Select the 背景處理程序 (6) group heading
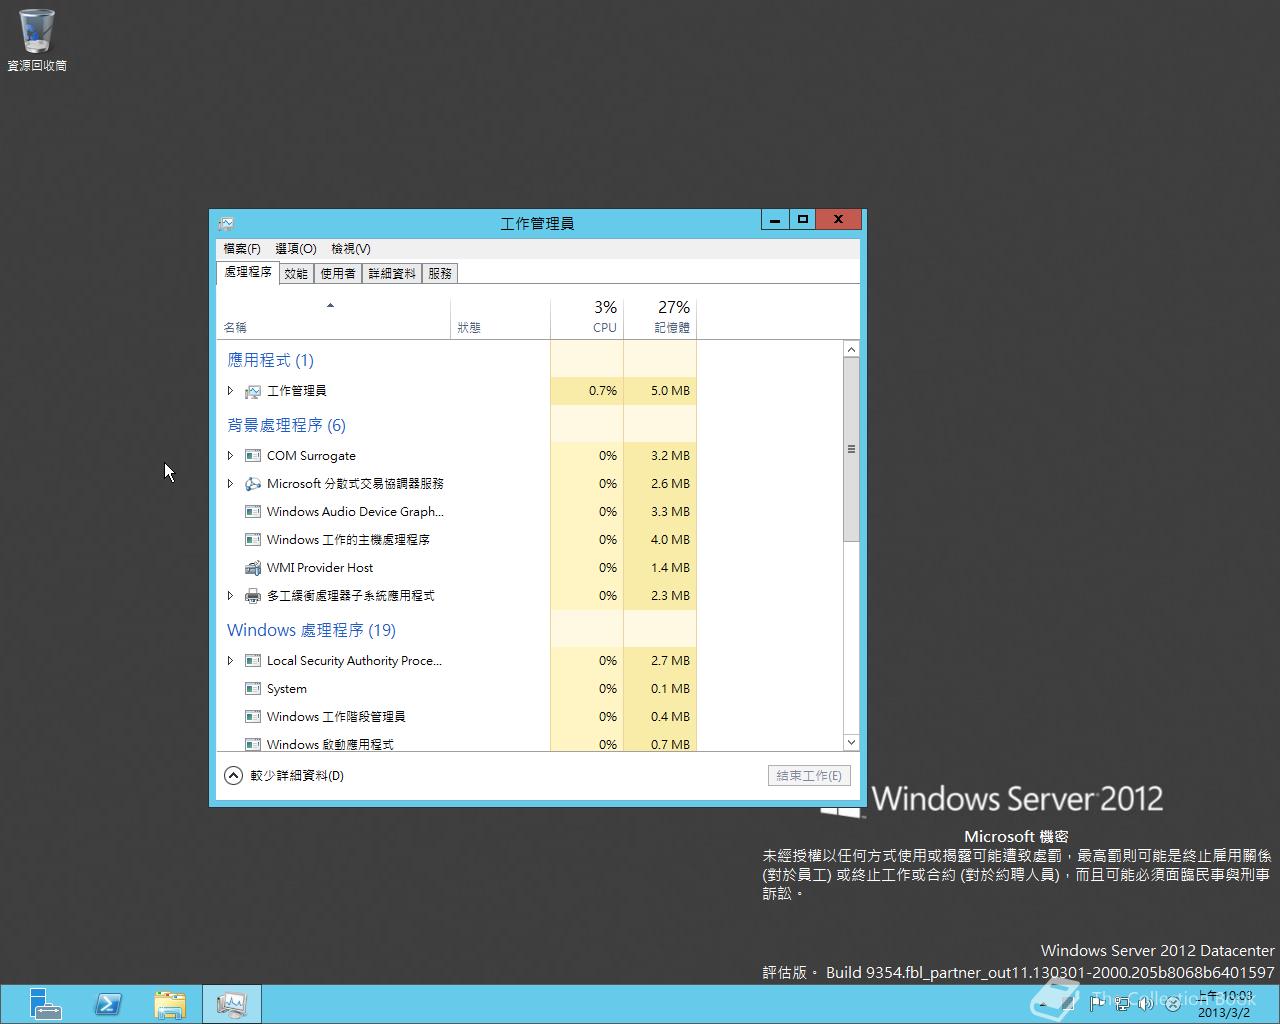This screenshot has width=1280, height=1024. (286, 425)
